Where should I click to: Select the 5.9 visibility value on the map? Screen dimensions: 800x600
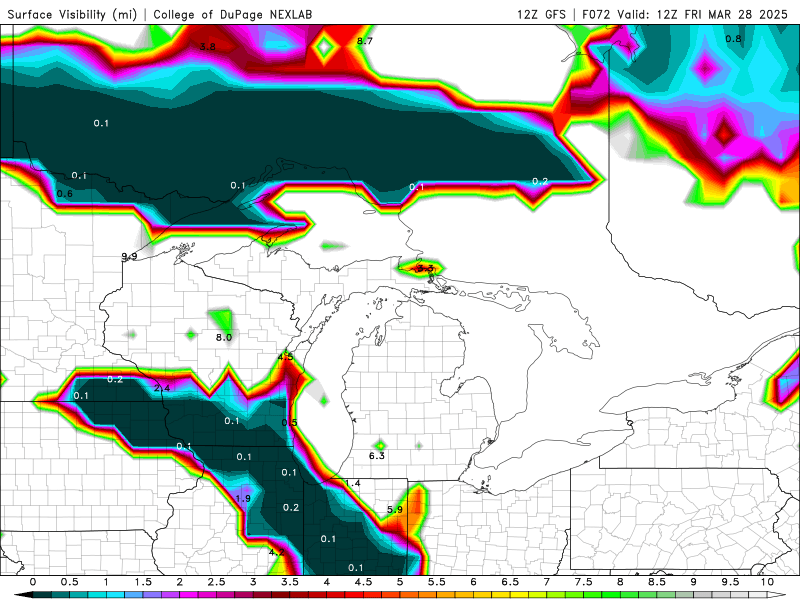coord(394,509)
